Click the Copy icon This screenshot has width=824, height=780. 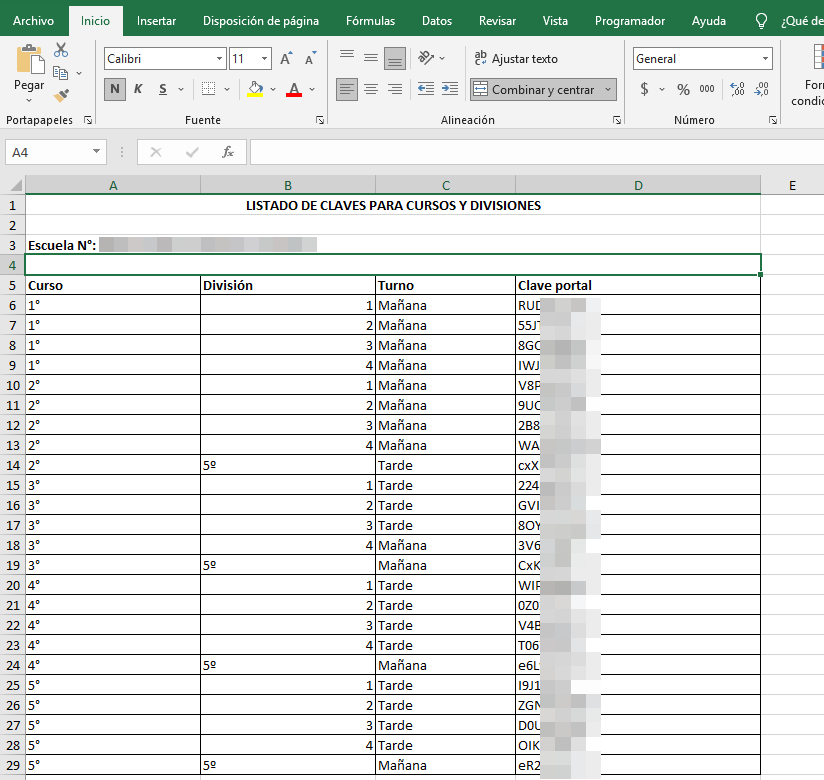click(x=60, y=73)
